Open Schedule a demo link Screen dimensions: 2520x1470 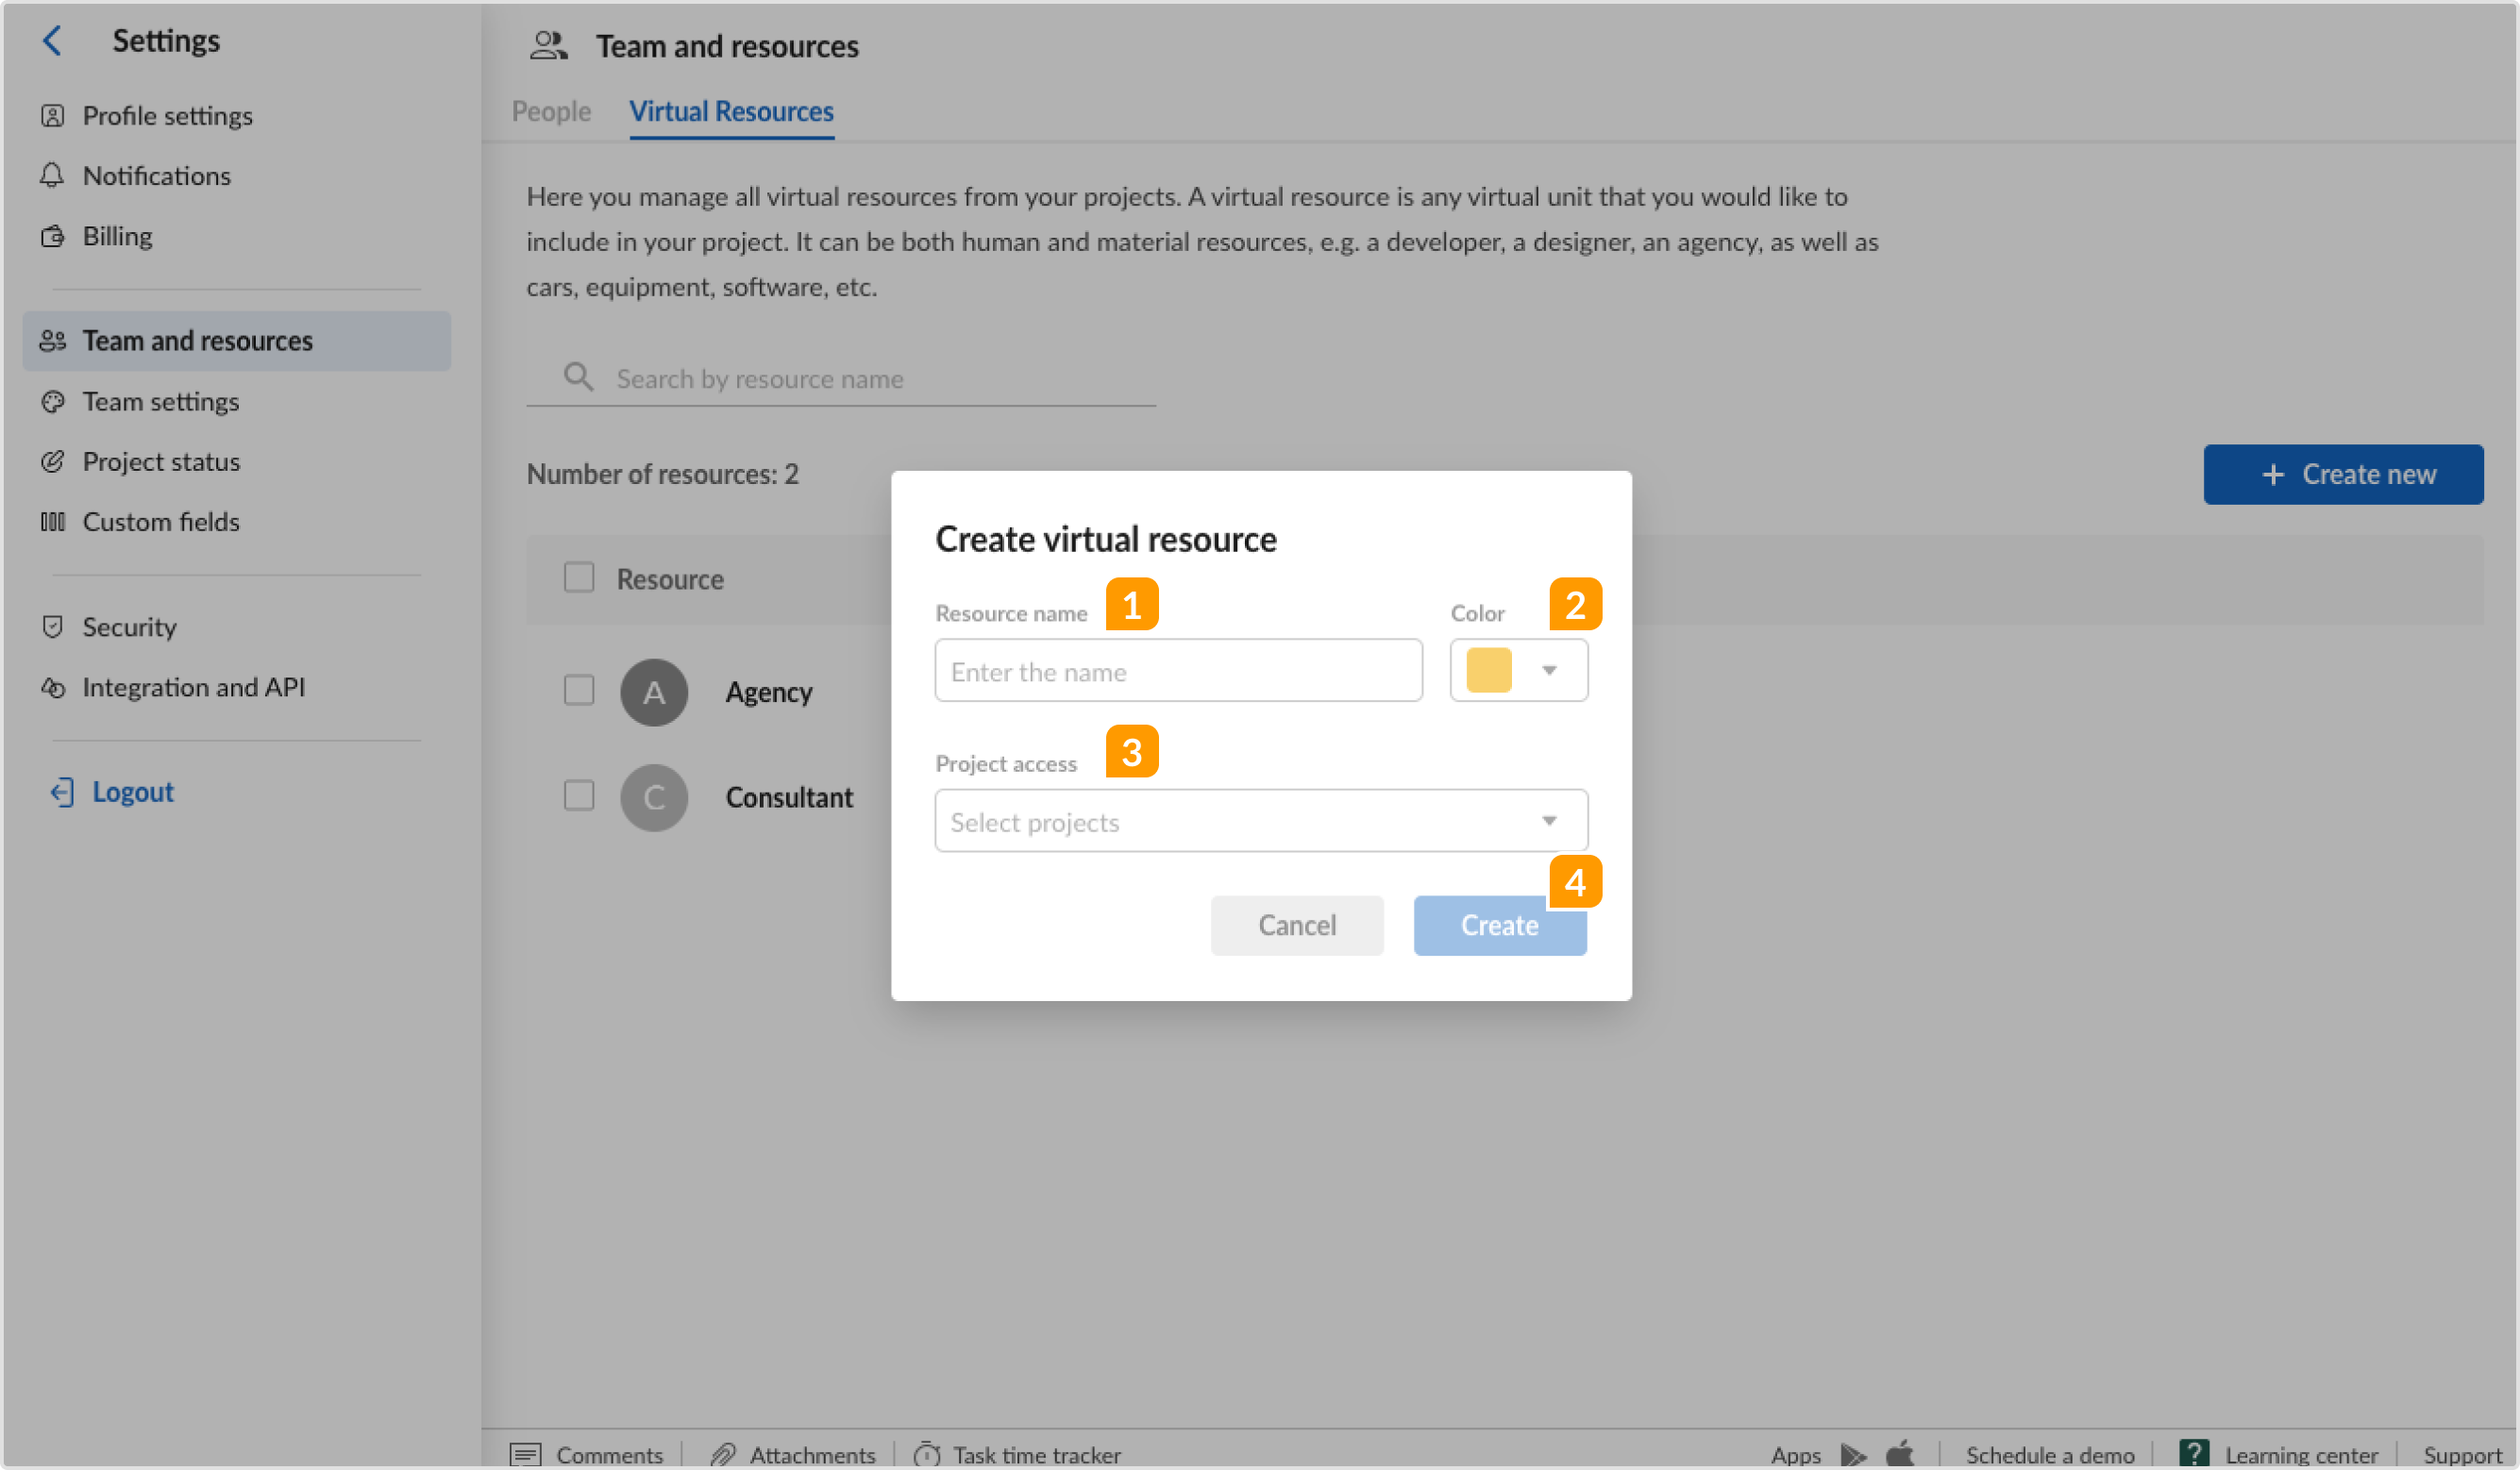point(2050,1455)
